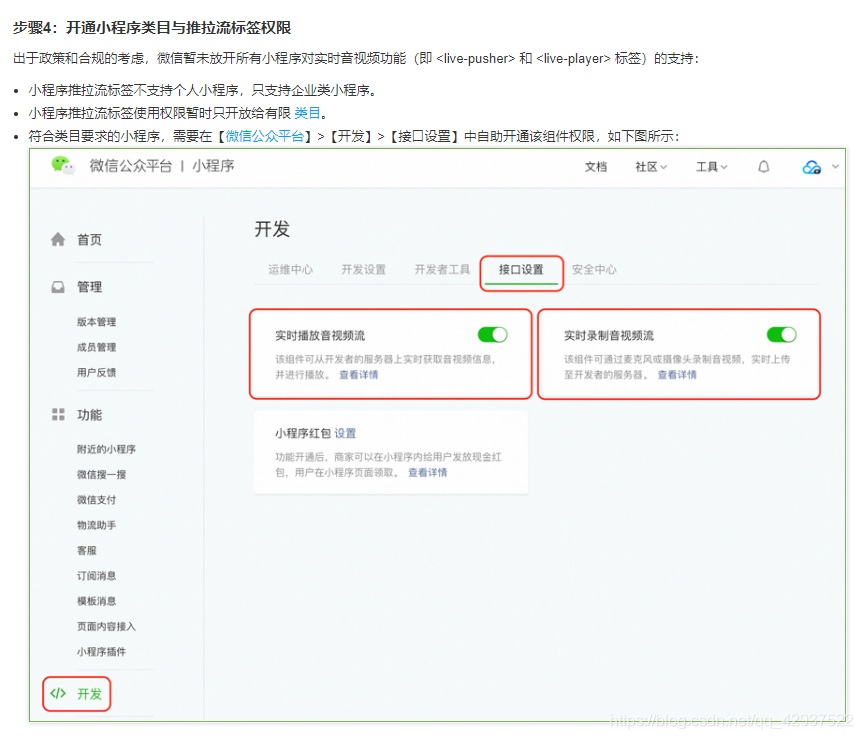The width and height of the screenshot is (863, 739).
Task: Select 微信支付 in the sidebar
Action: 96,499
